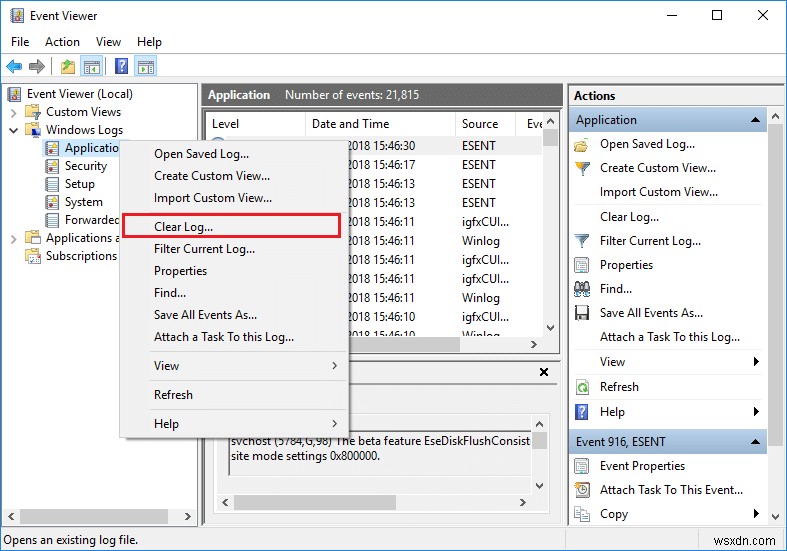Click Clear Log... in Actions pane
This screenshot has height=551, width=787.
[629, 217]
